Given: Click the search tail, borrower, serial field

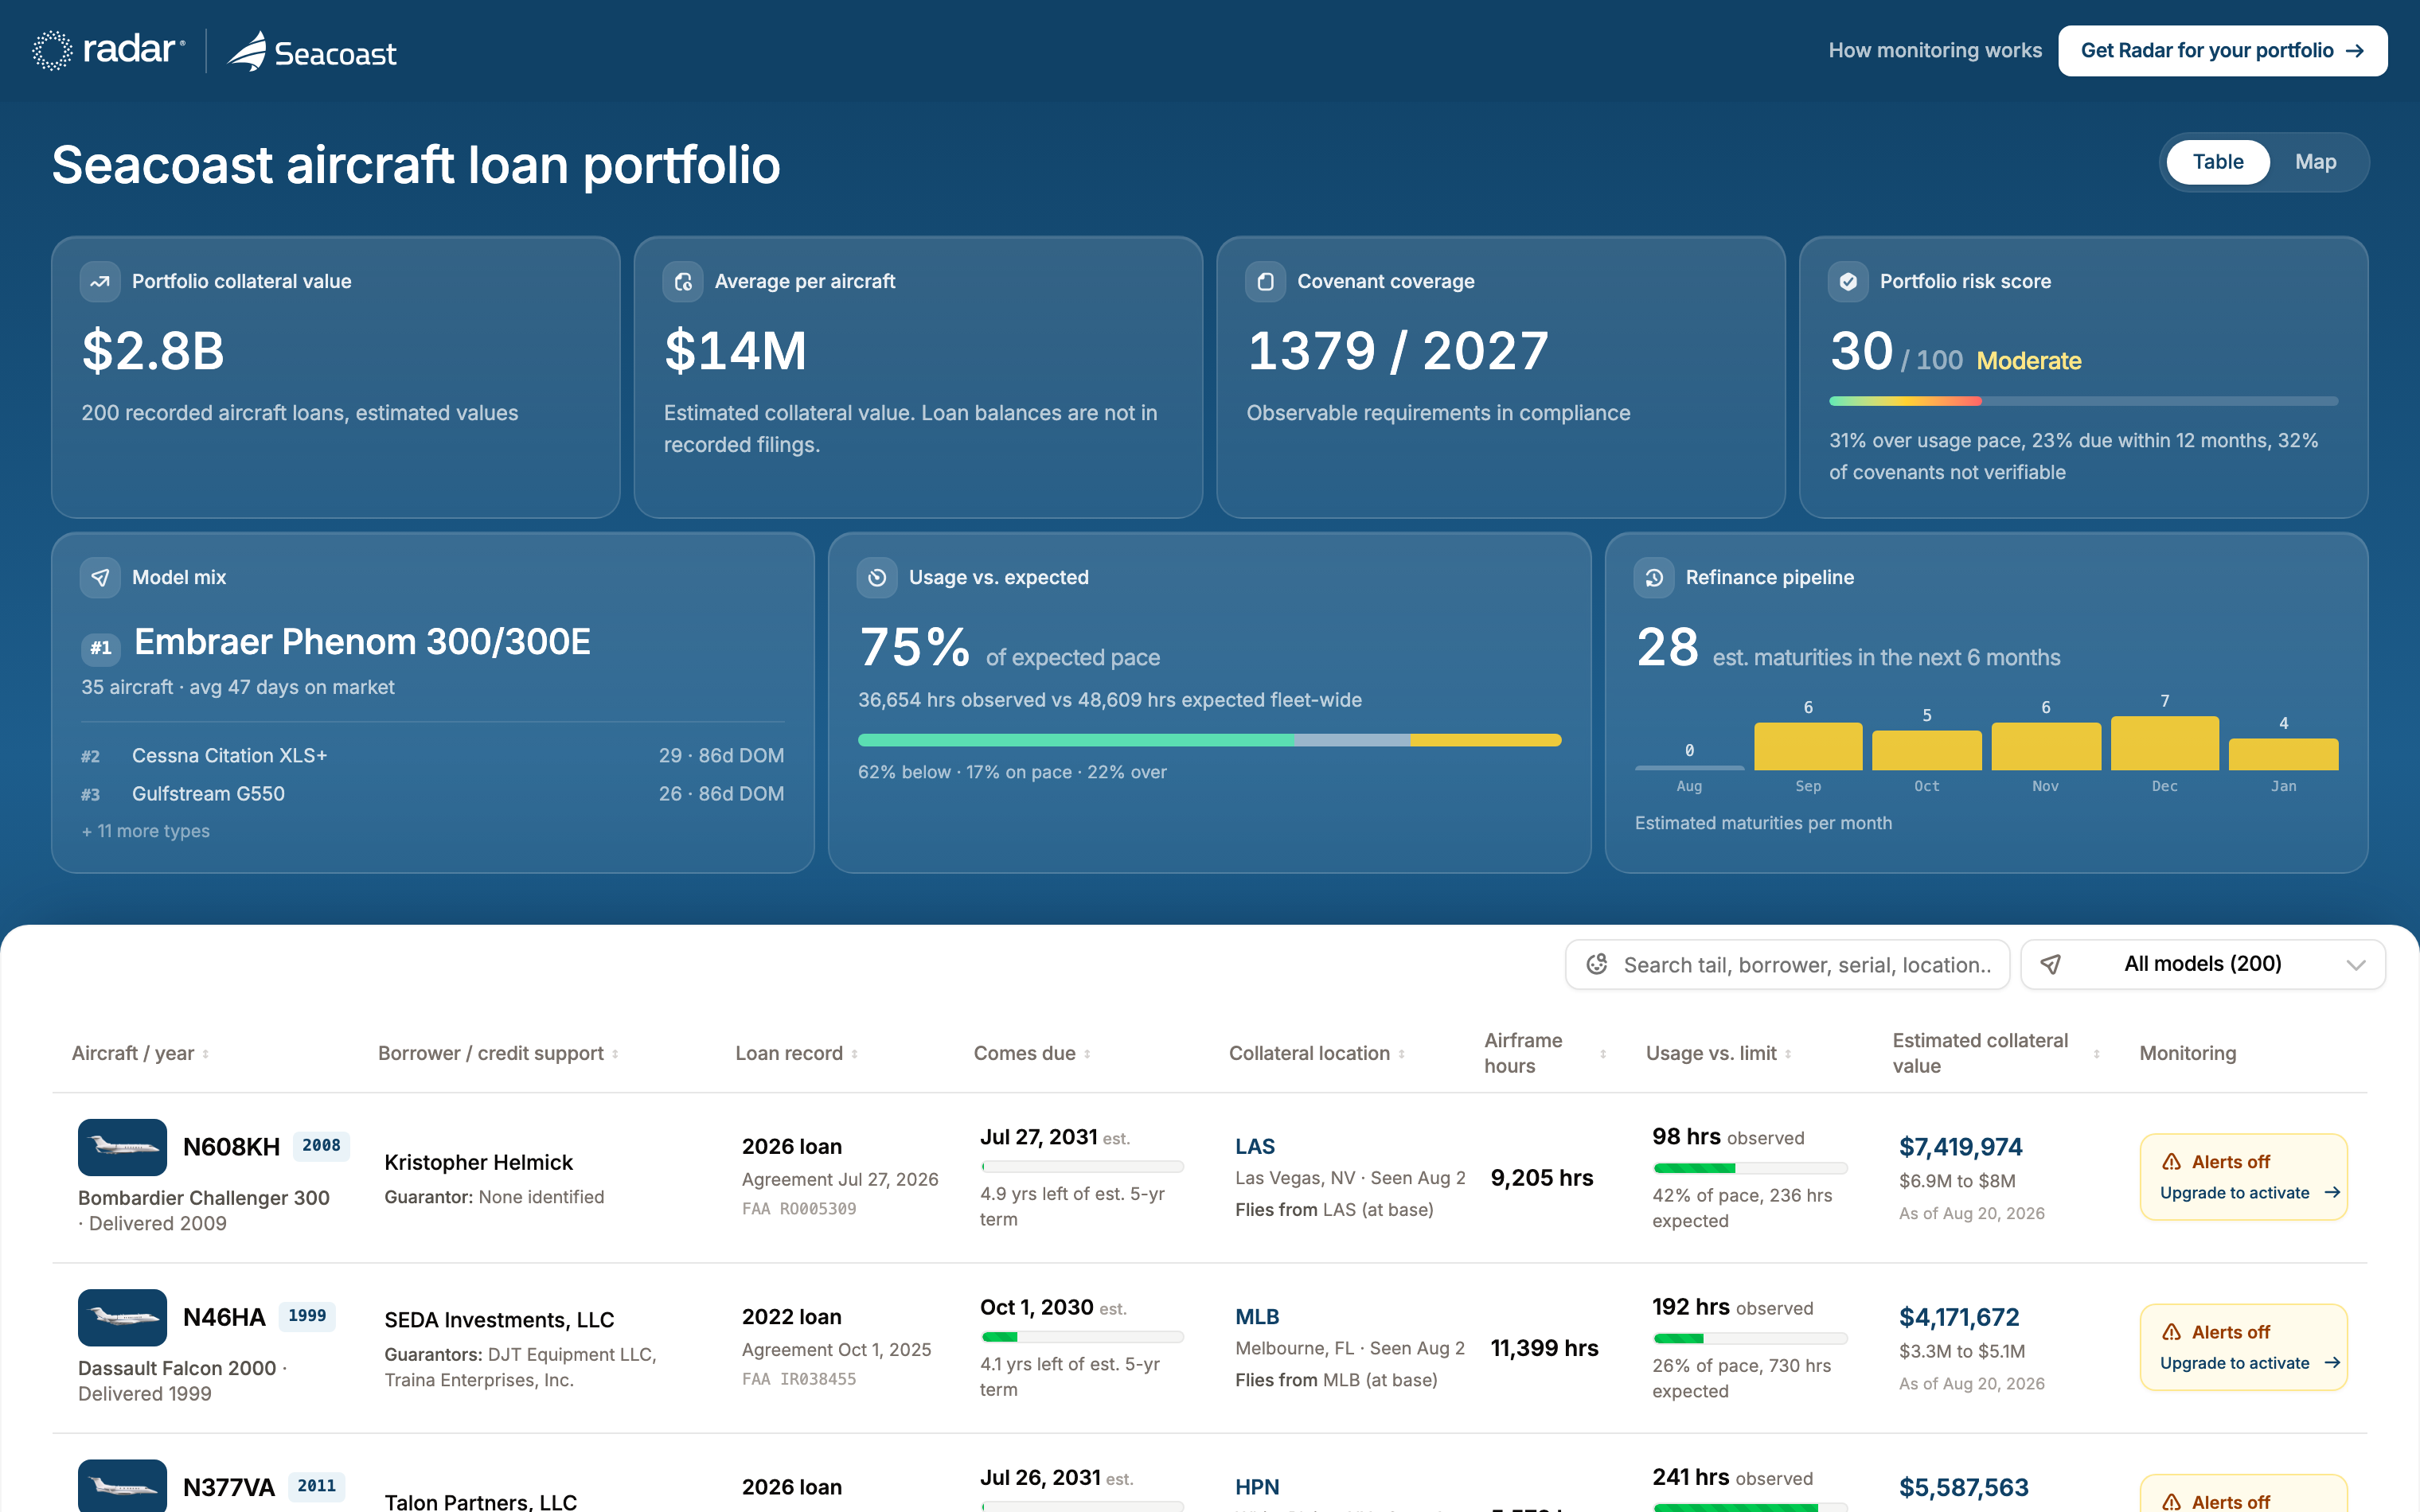Looking at the screenshot, I should (1787, 964).
